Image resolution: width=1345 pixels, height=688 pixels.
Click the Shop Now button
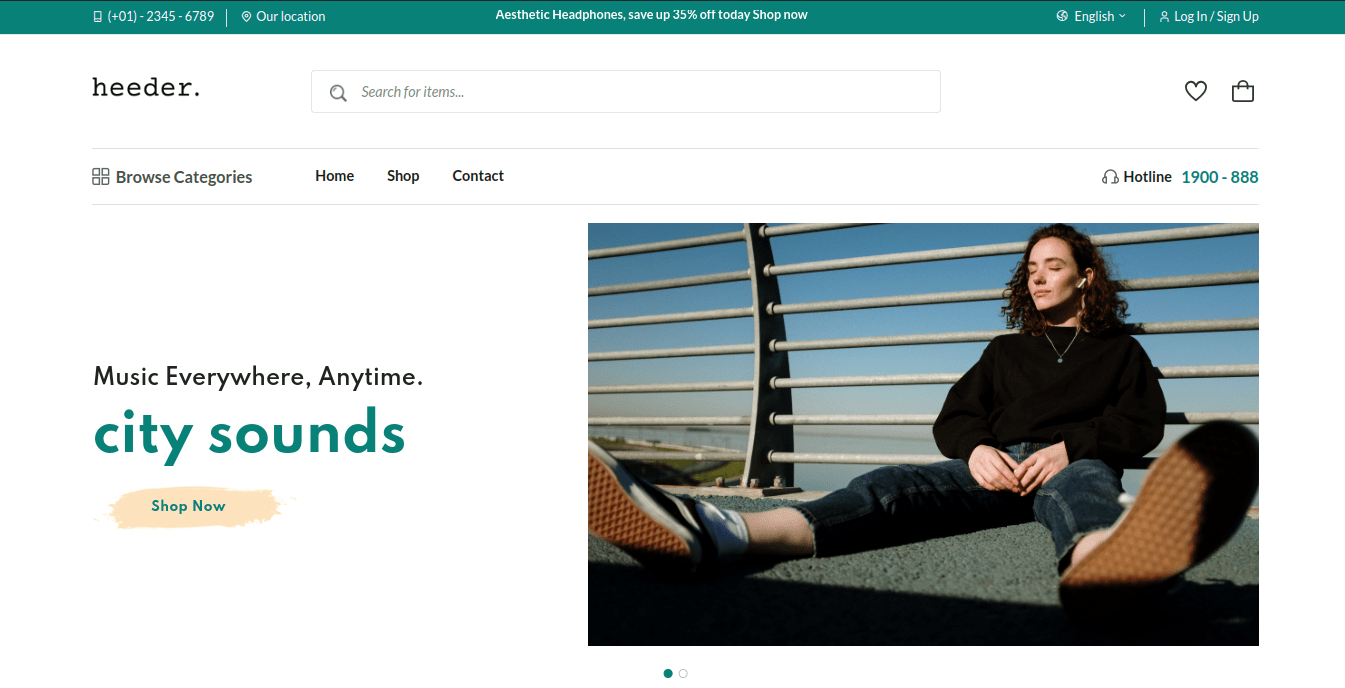(189, 506)
